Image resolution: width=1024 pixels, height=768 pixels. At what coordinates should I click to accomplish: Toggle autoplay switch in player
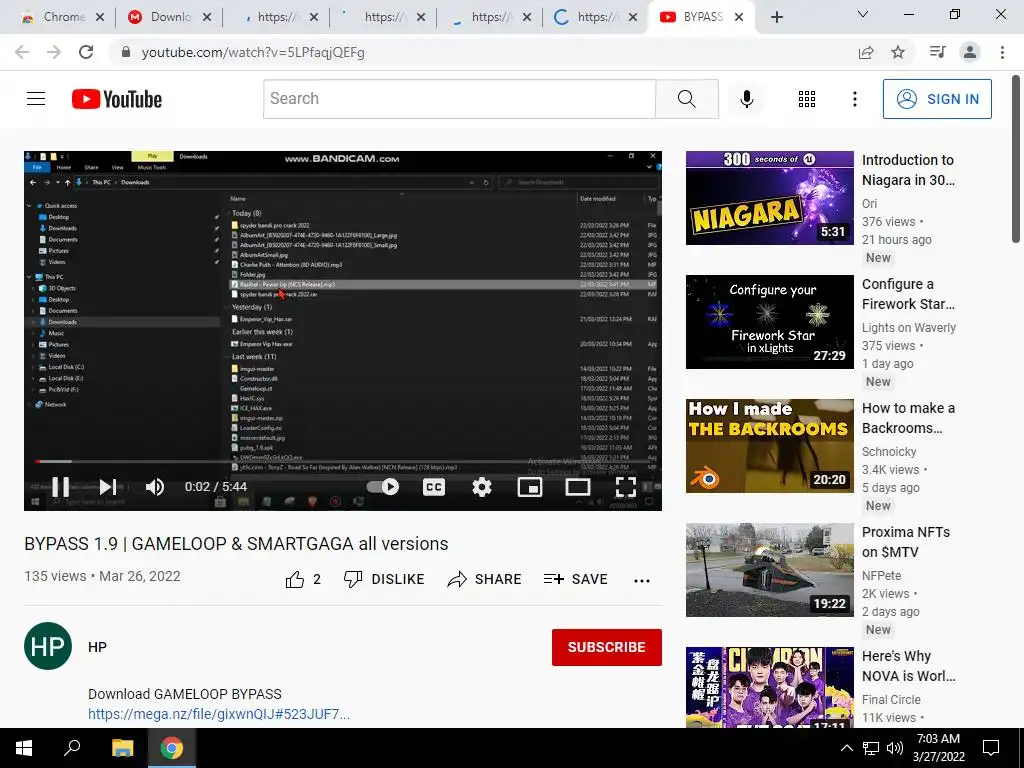click(x=383, y=487)
